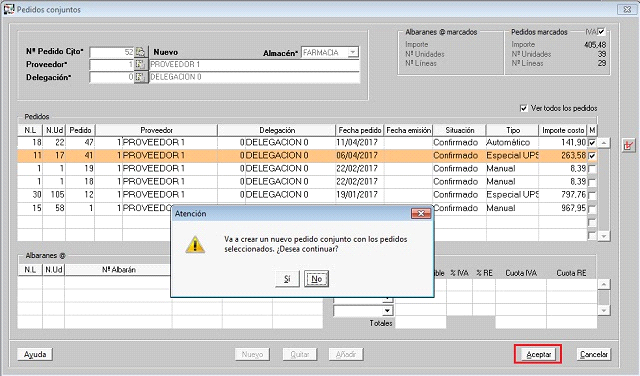This screenshot has width=640, height=376.
Task: Choose No in the Atención dialog
Action: coord(316,279)
